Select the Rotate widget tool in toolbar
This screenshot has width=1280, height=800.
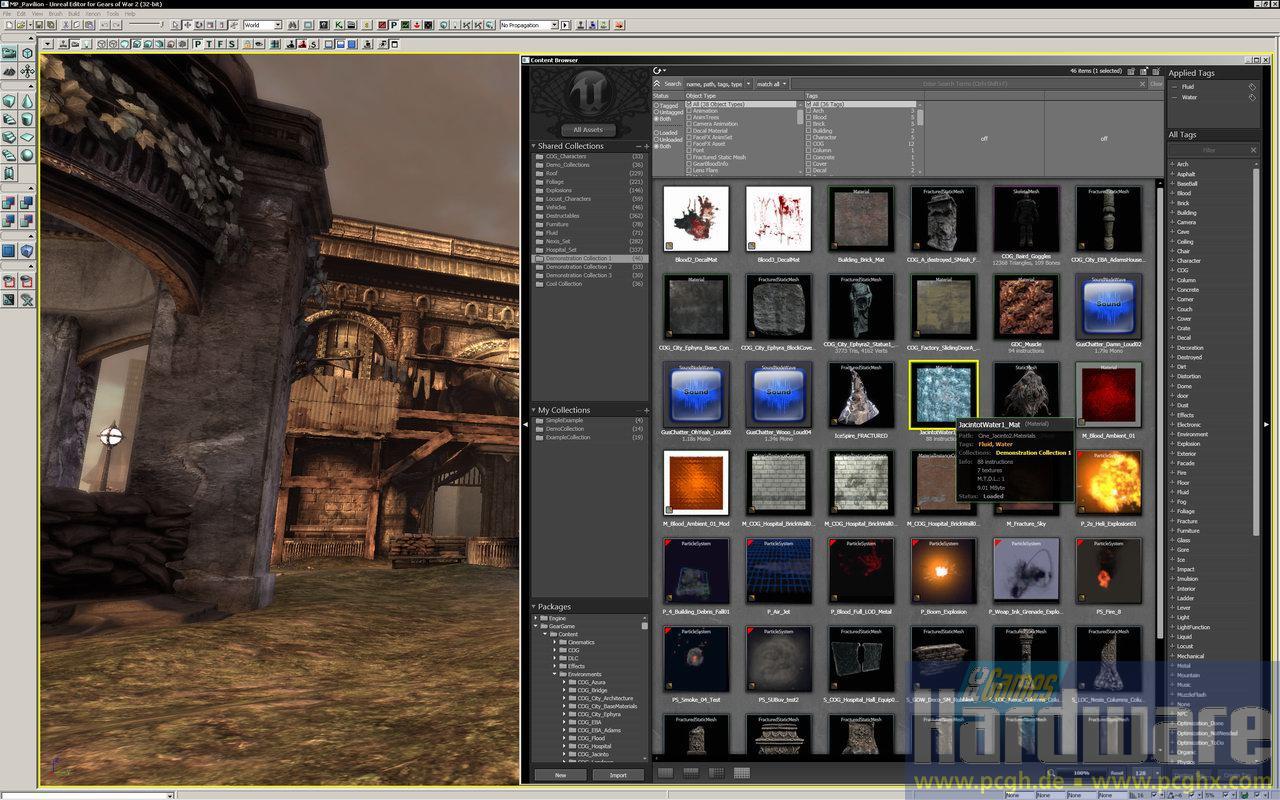click(198, 25)
